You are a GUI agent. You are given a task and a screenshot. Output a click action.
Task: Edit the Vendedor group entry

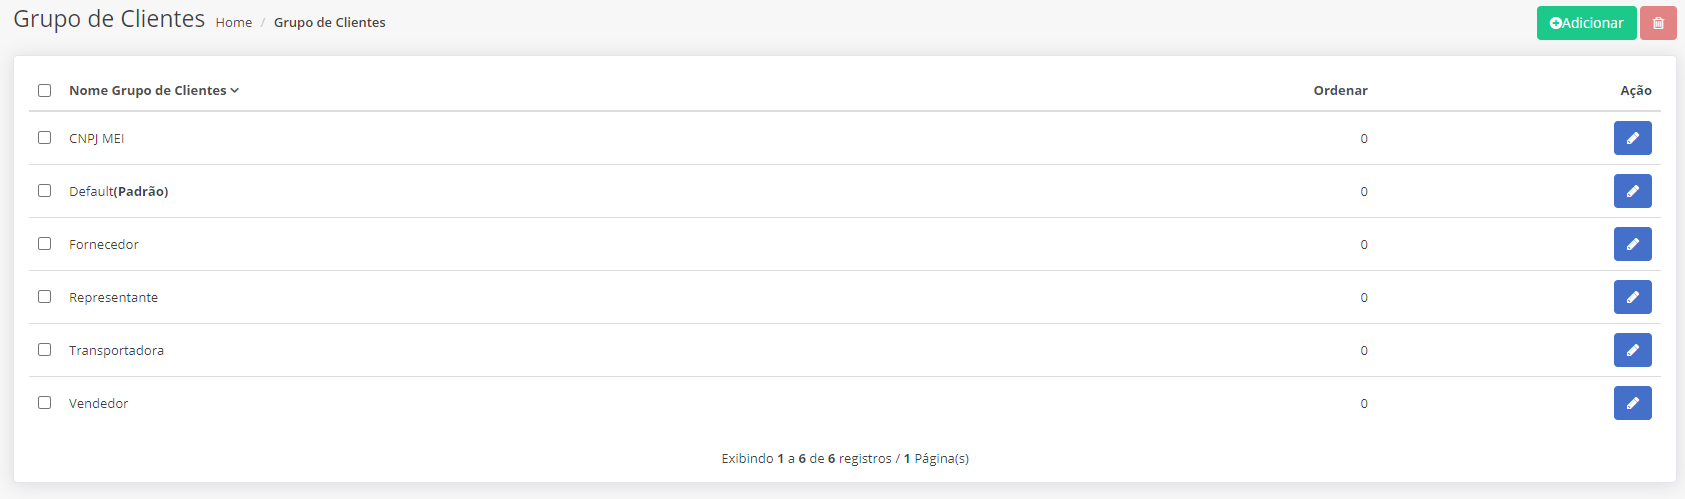(1632, 403)
